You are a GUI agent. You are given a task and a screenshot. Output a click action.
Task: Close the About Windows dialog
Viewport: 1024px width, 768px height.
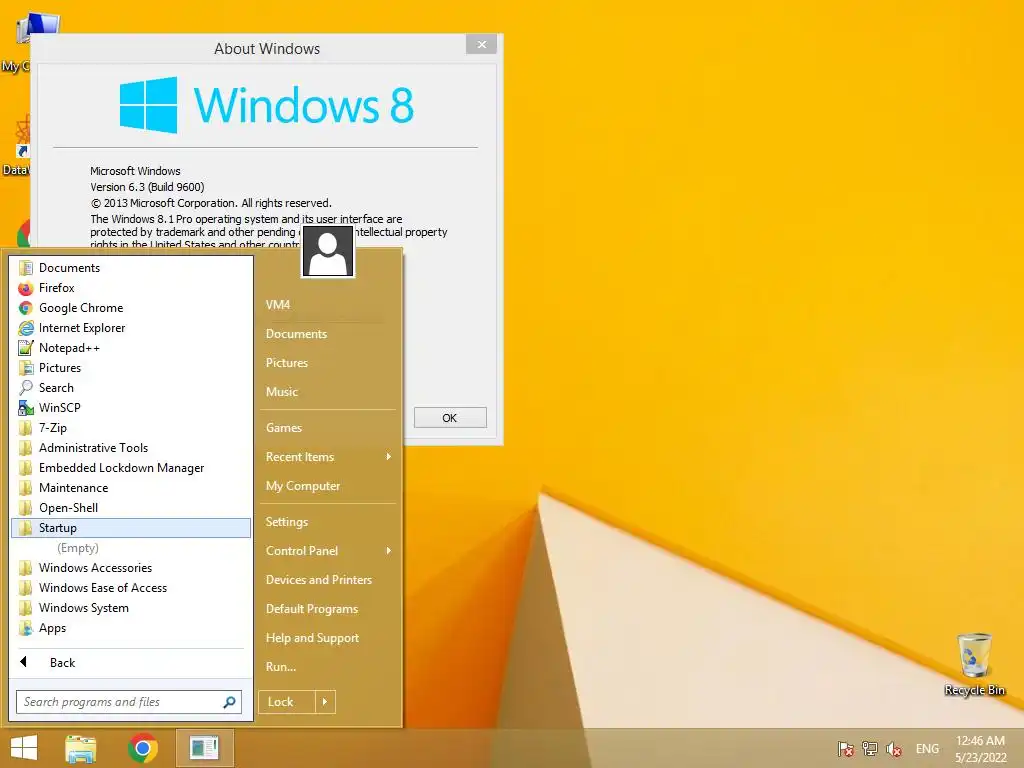click(x=481, y=44)
